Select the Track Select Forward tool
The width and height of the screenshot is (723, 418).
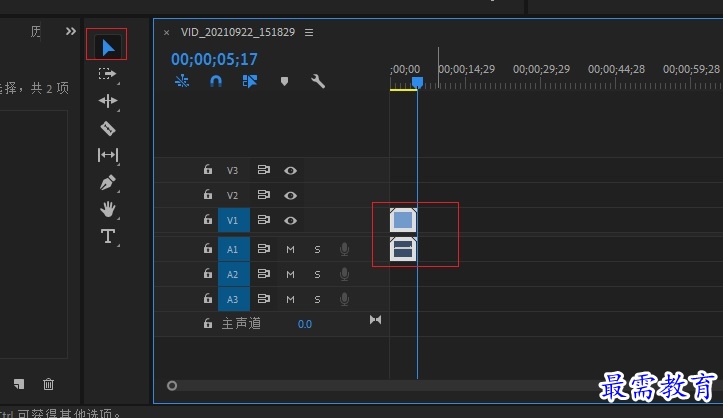tap(107, 74)
